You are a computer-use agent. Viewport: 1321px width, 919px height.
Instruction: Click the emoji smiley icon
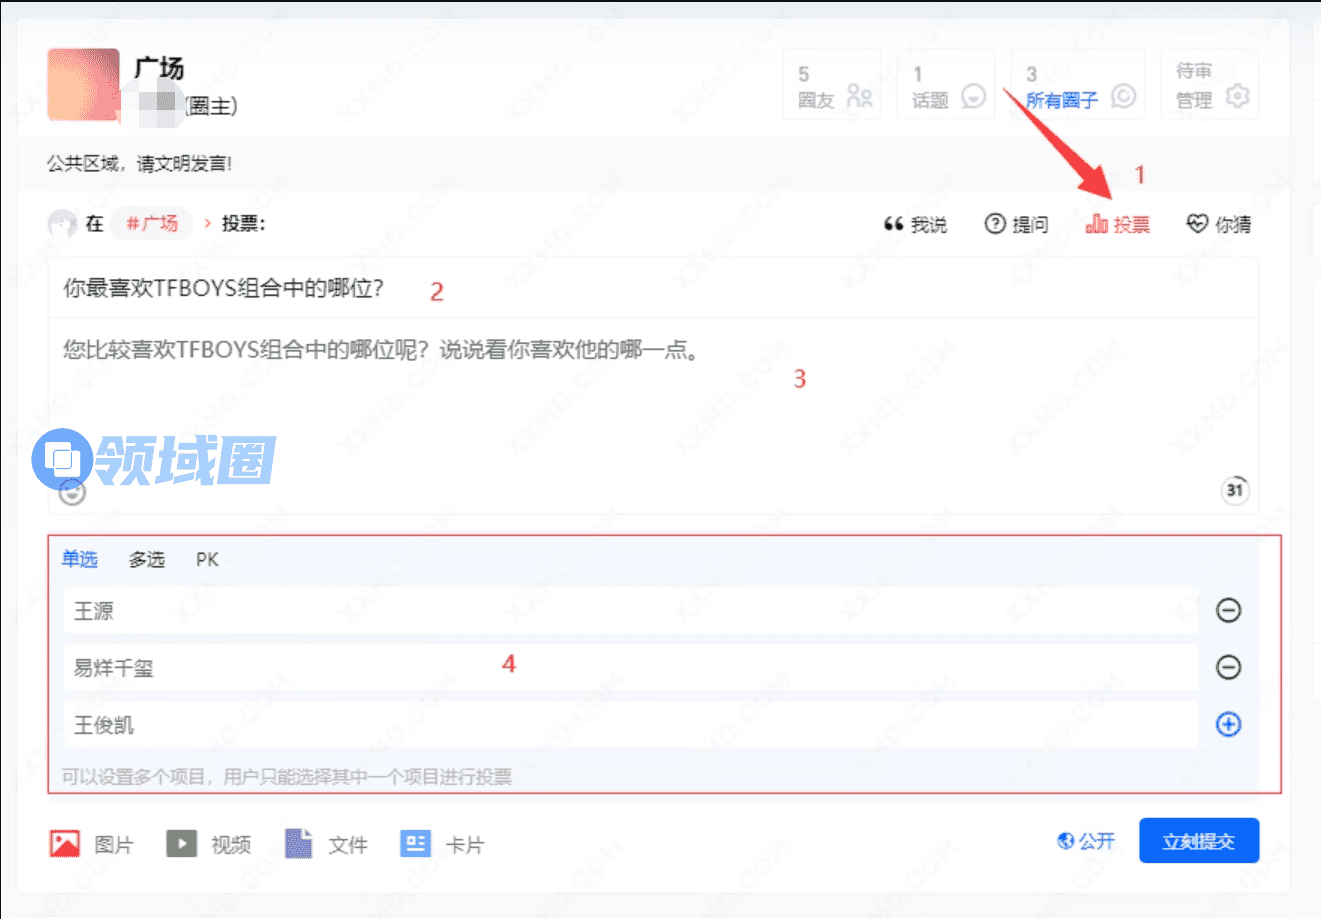click(72, 492)
